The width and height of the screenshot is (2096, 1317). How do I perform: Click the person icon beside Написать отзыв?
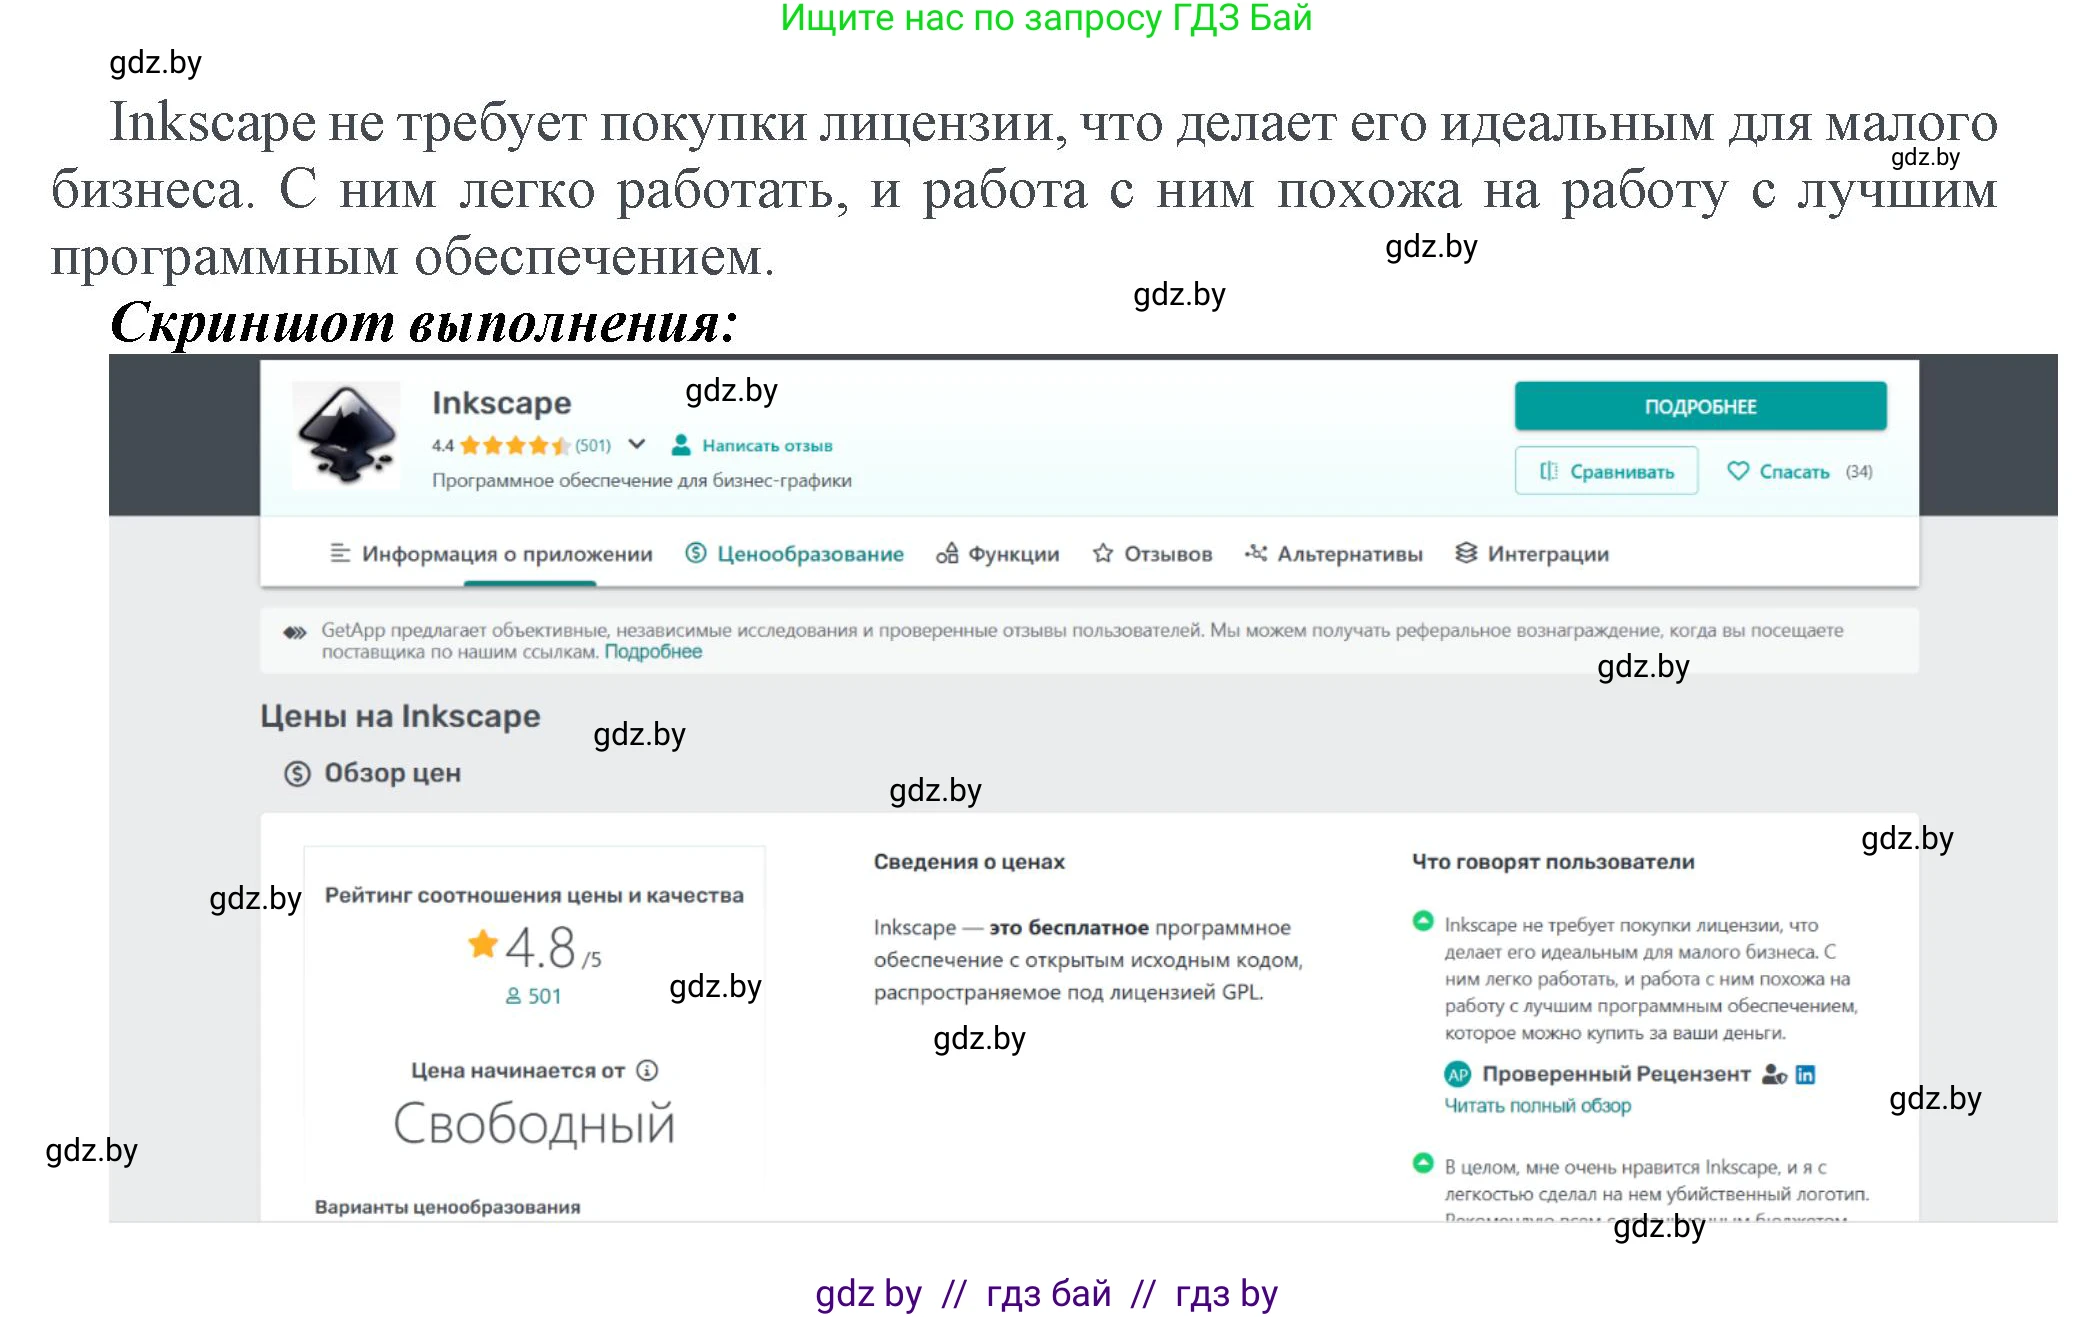point(681,445)
